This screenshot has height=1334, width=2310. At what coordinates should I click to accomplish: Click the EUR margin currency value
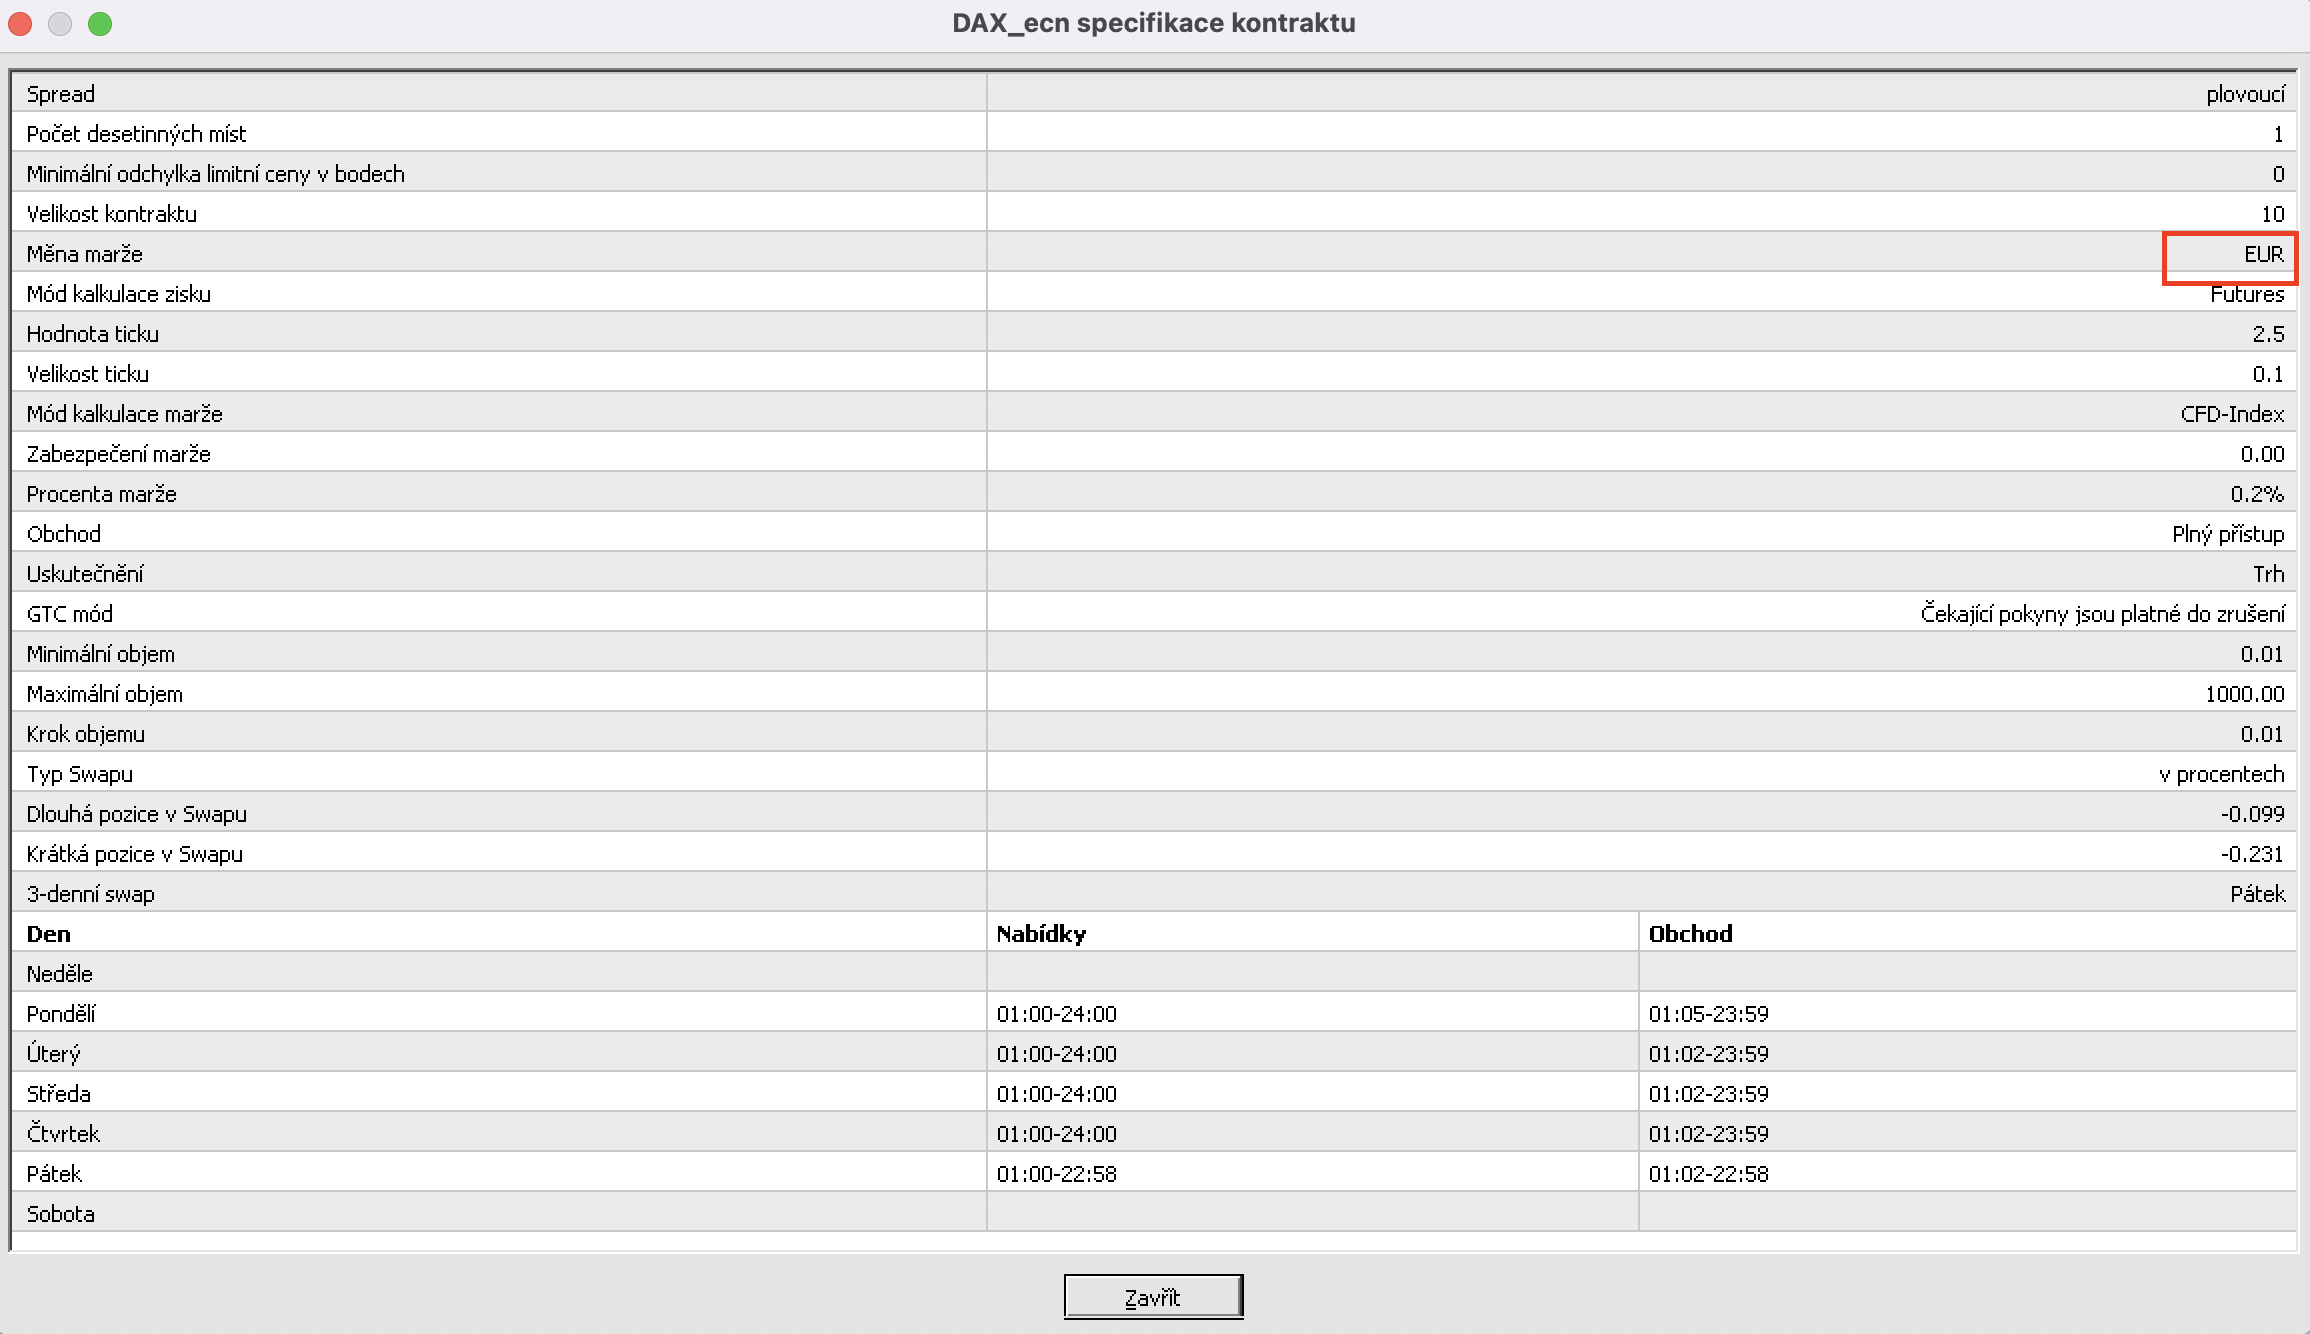coord(2264,254)
